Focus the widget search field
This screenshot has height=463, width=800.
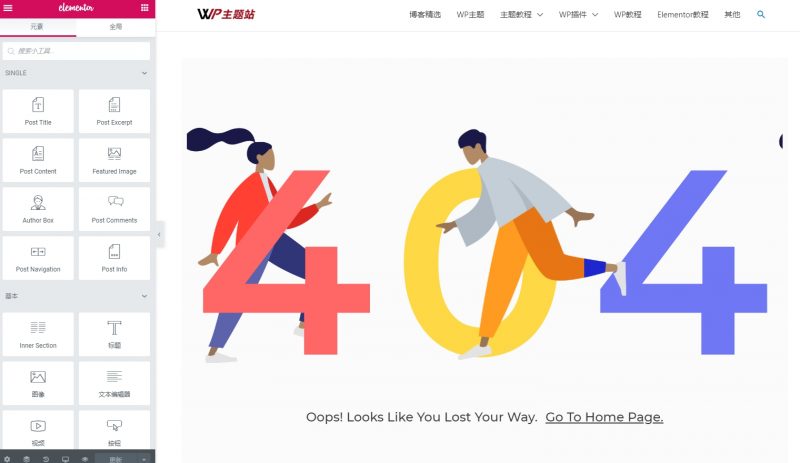(77, 51)
